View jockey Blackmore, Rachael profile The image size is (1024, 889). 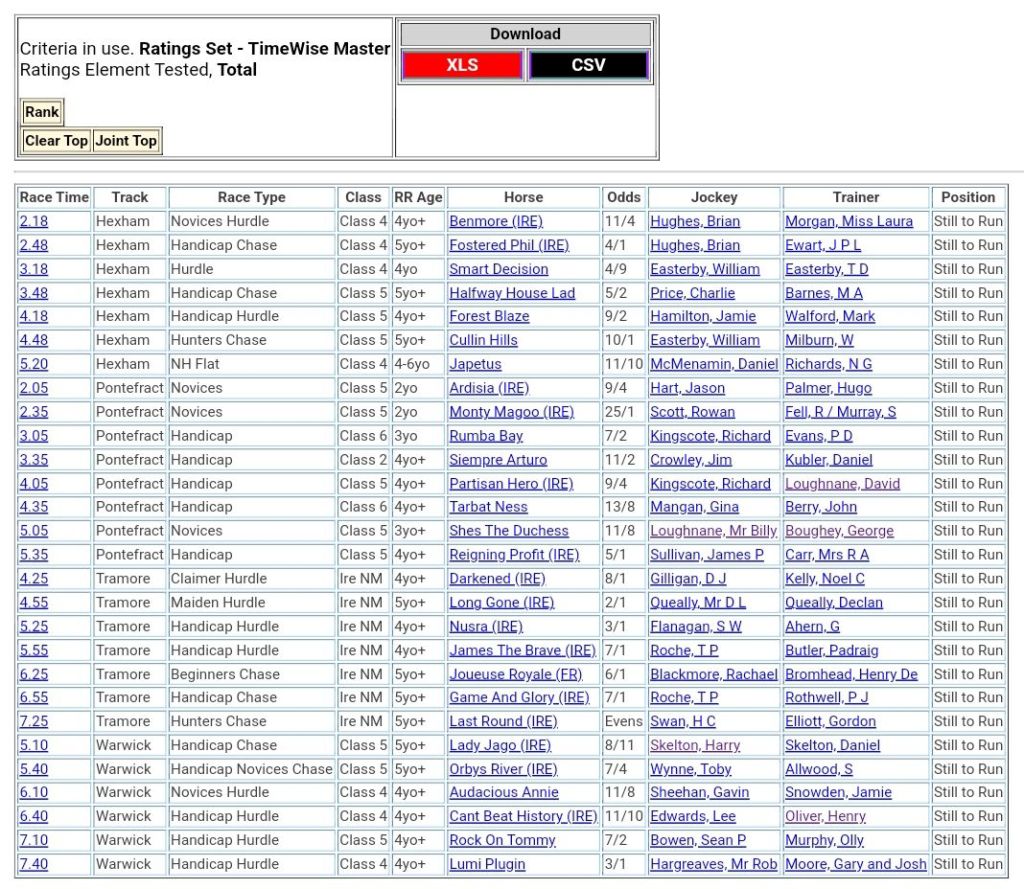[713, 674]
